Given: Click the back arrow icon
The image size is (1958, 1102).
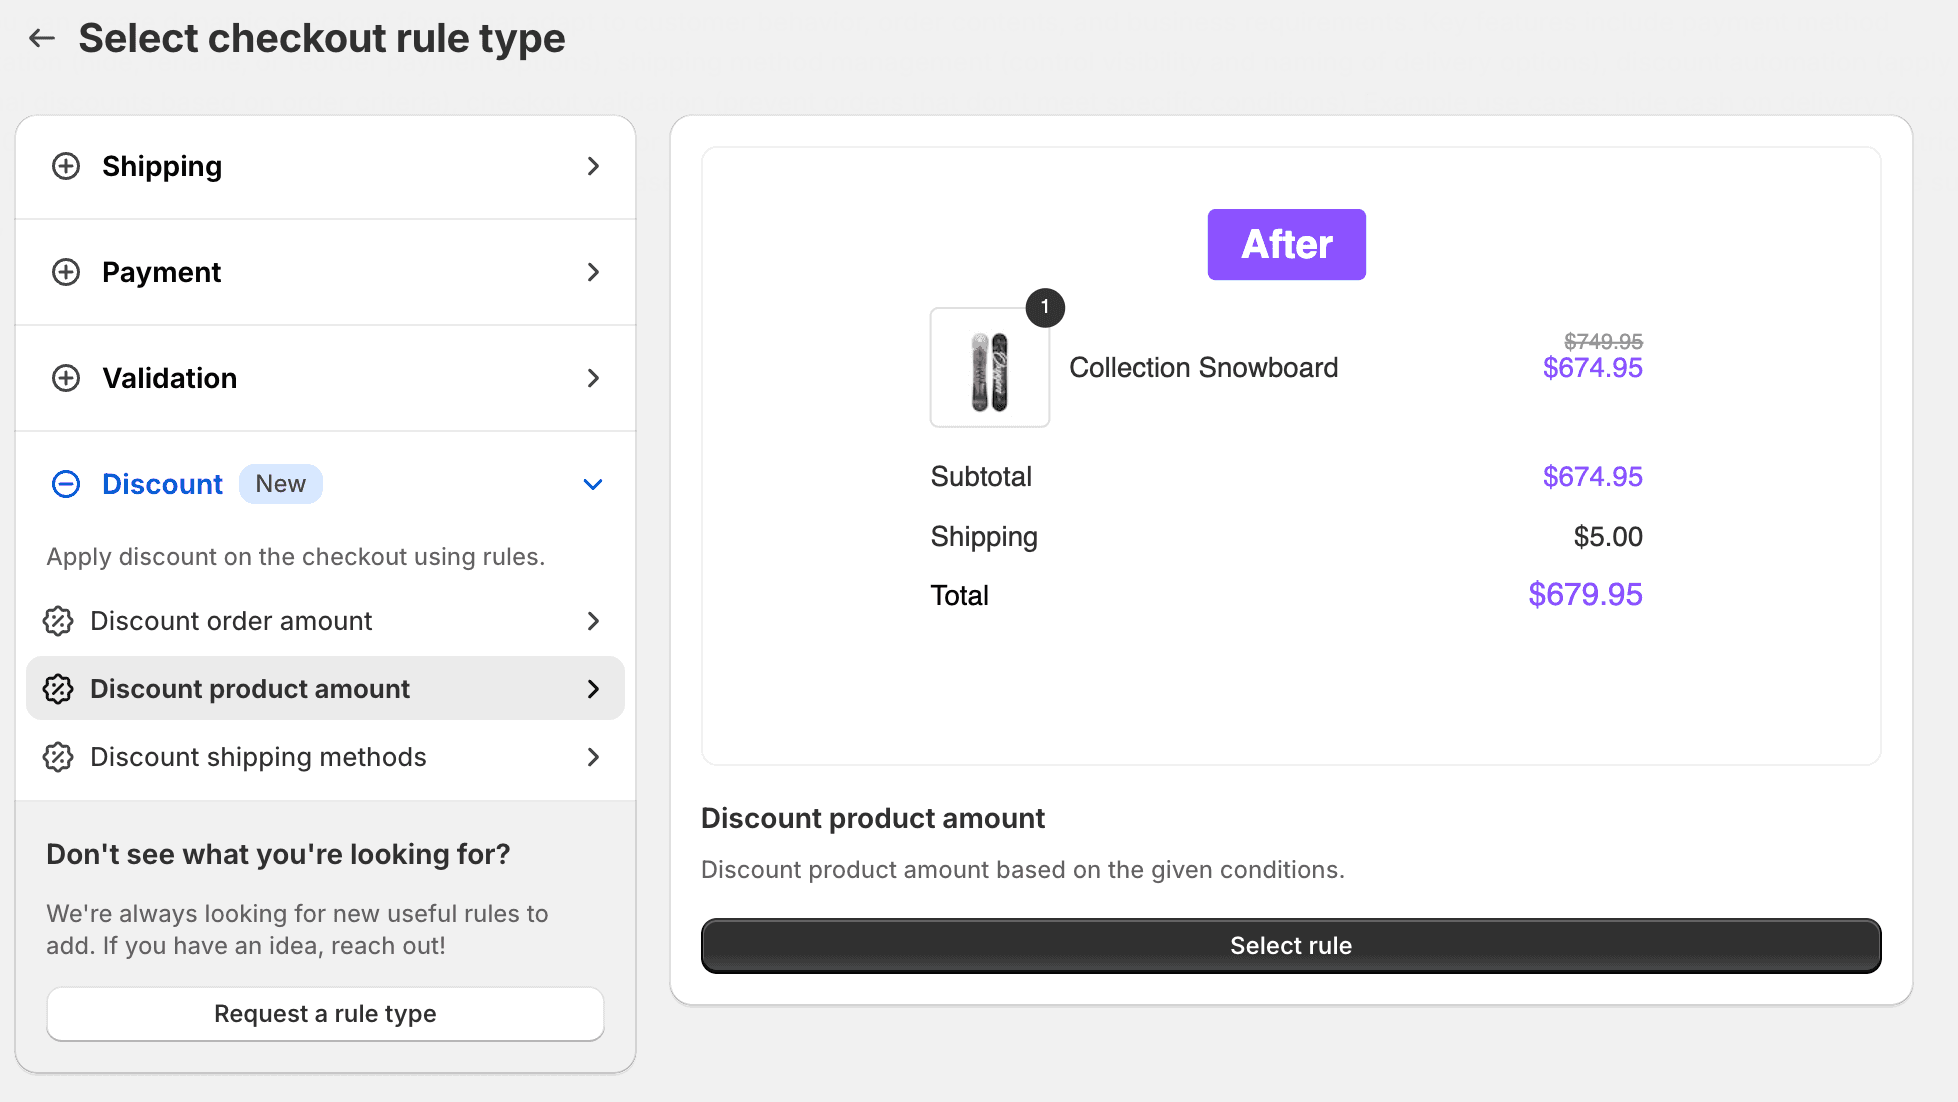Looking at the screenshot, I should point(41,37).
